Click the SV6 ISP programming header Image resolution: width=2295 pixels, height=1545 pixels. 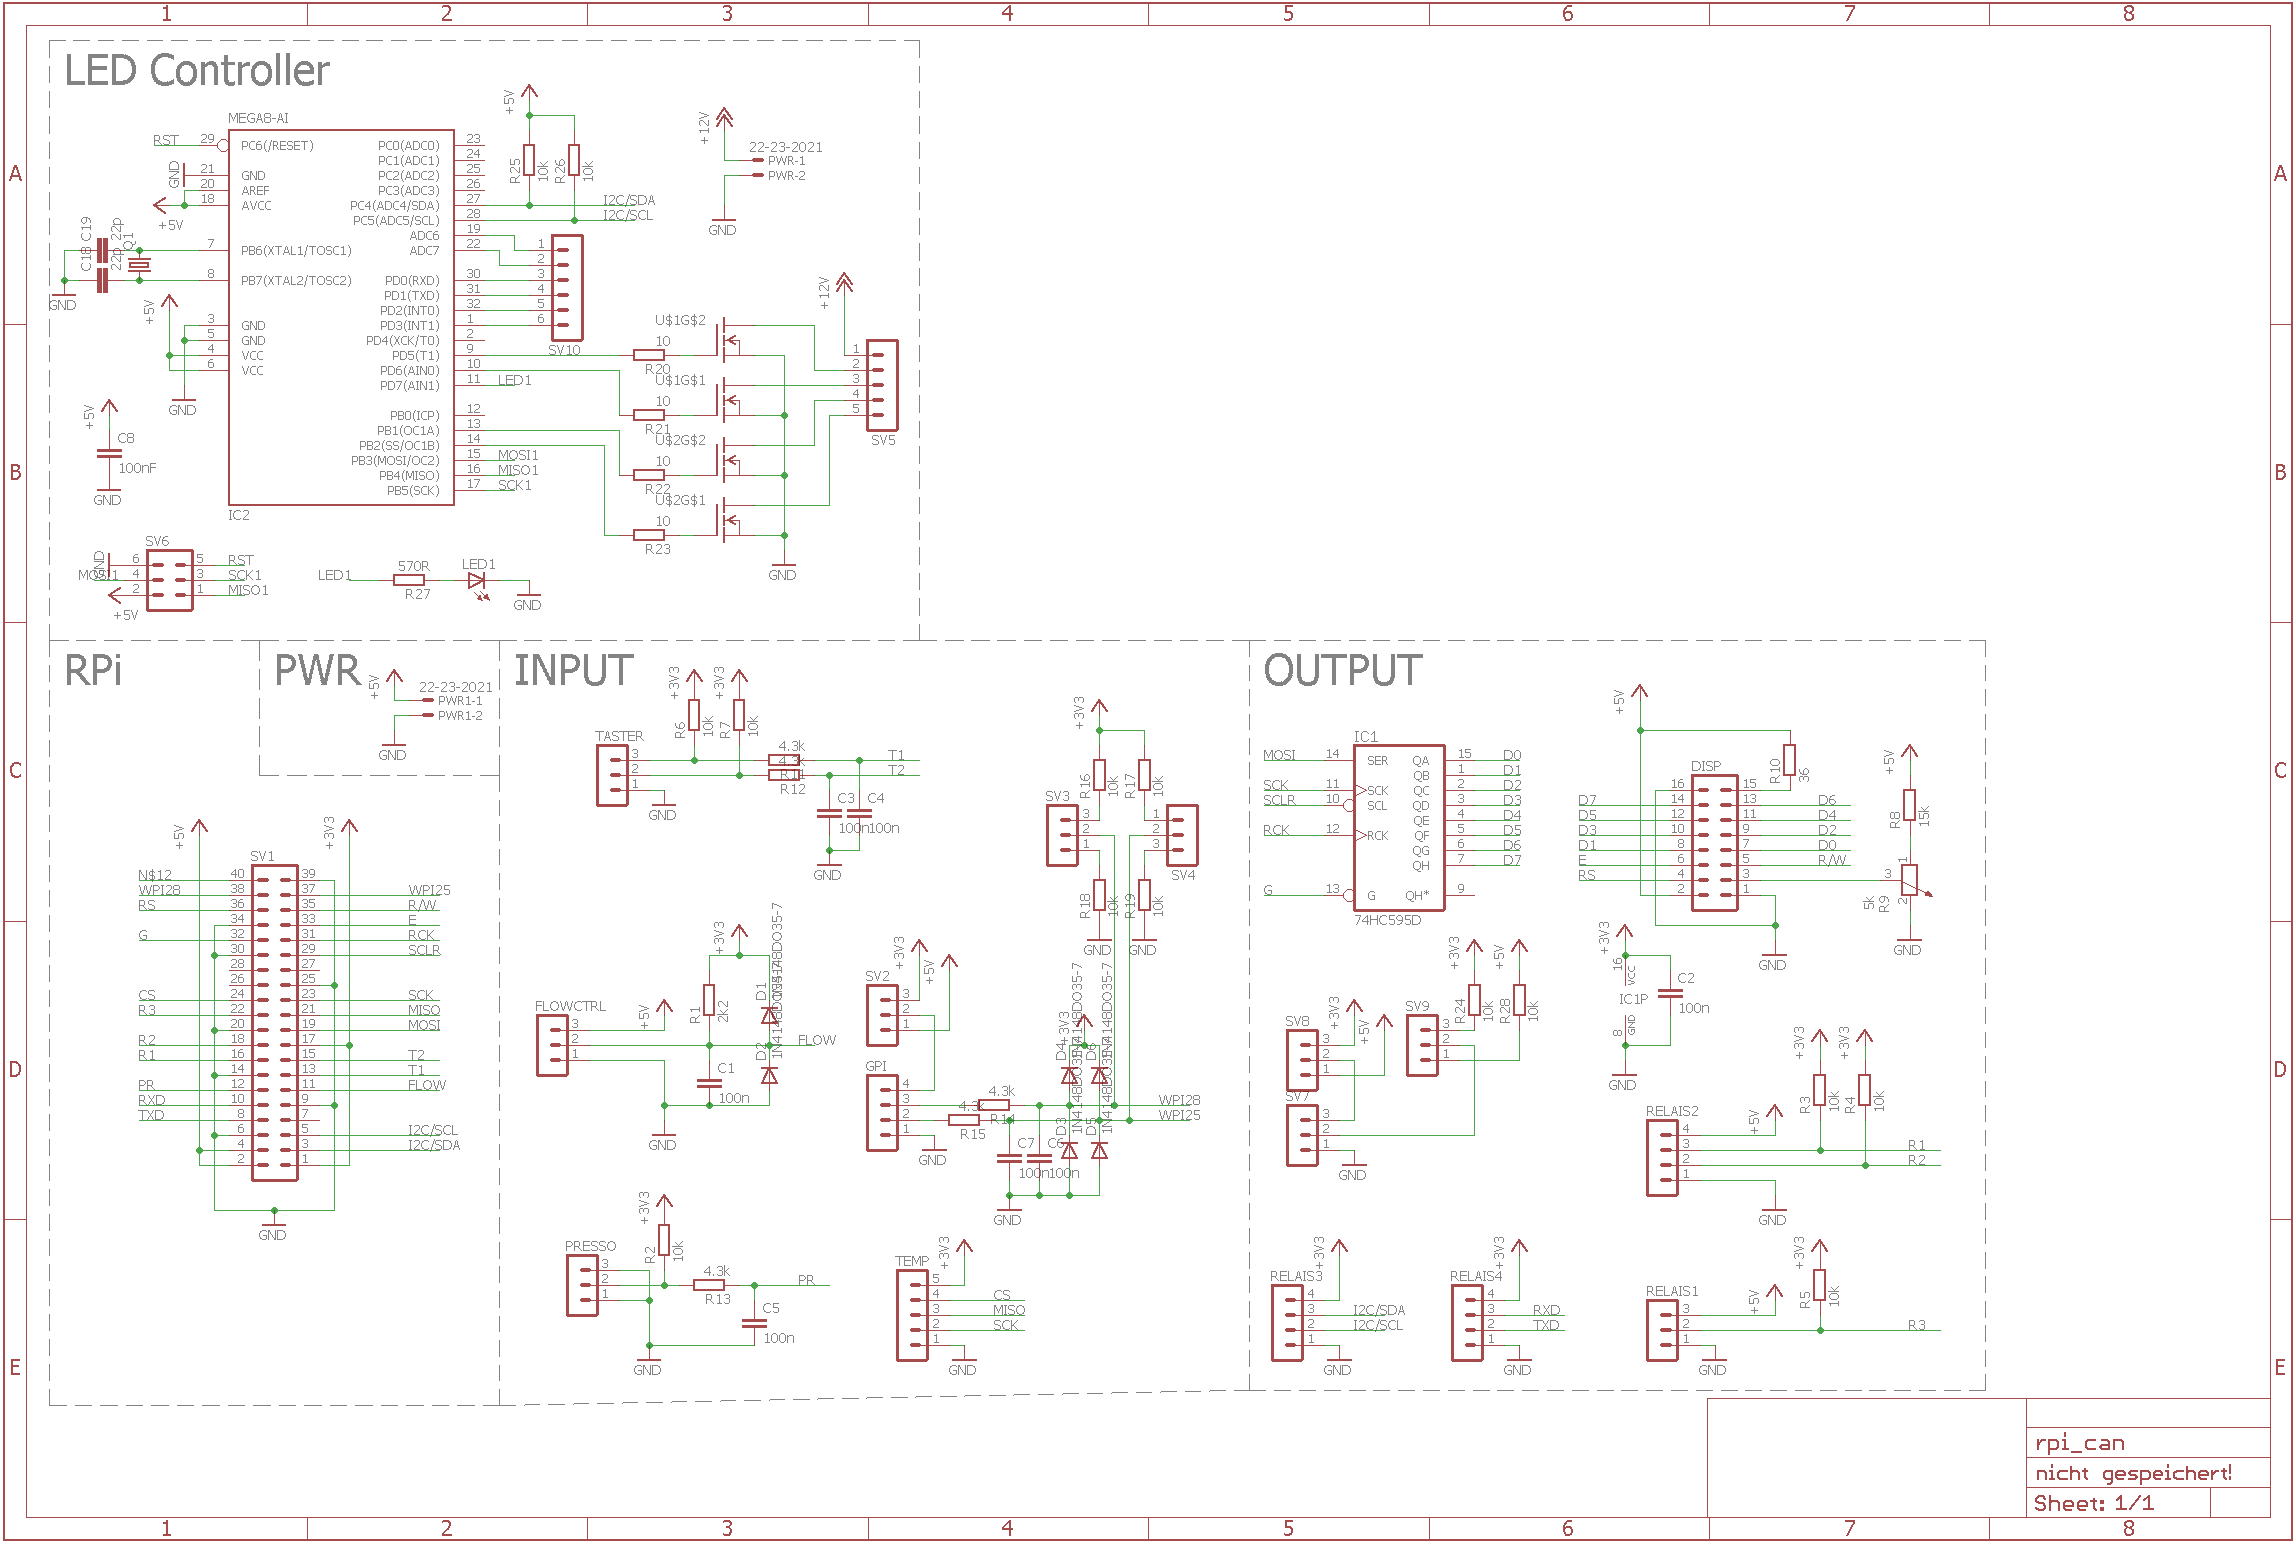(x=169, y=580)
